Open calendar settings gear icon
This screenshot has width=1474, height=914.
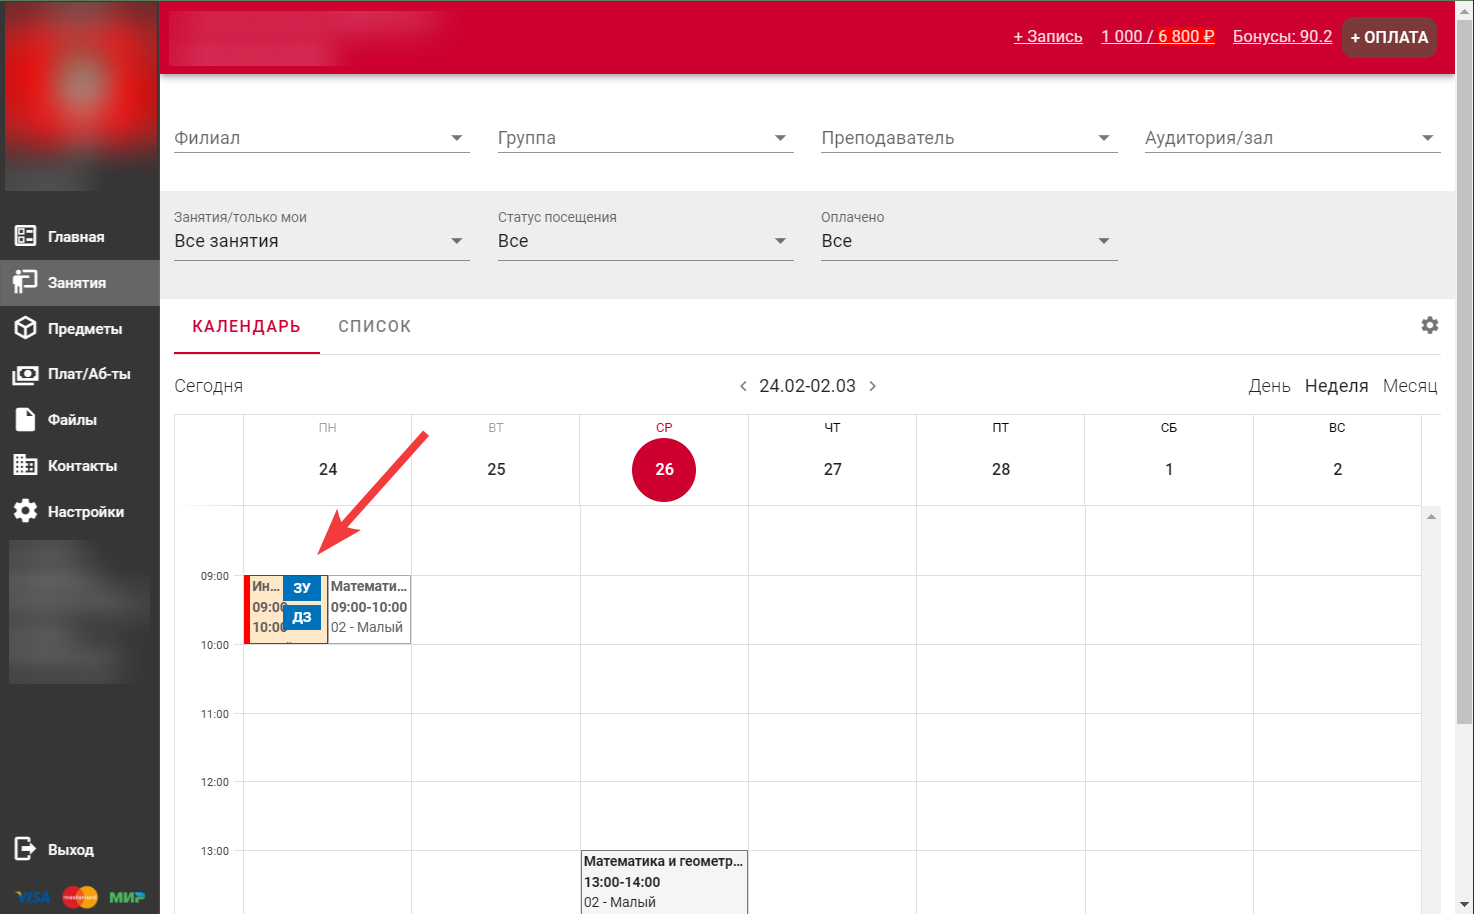point(1429,325)
